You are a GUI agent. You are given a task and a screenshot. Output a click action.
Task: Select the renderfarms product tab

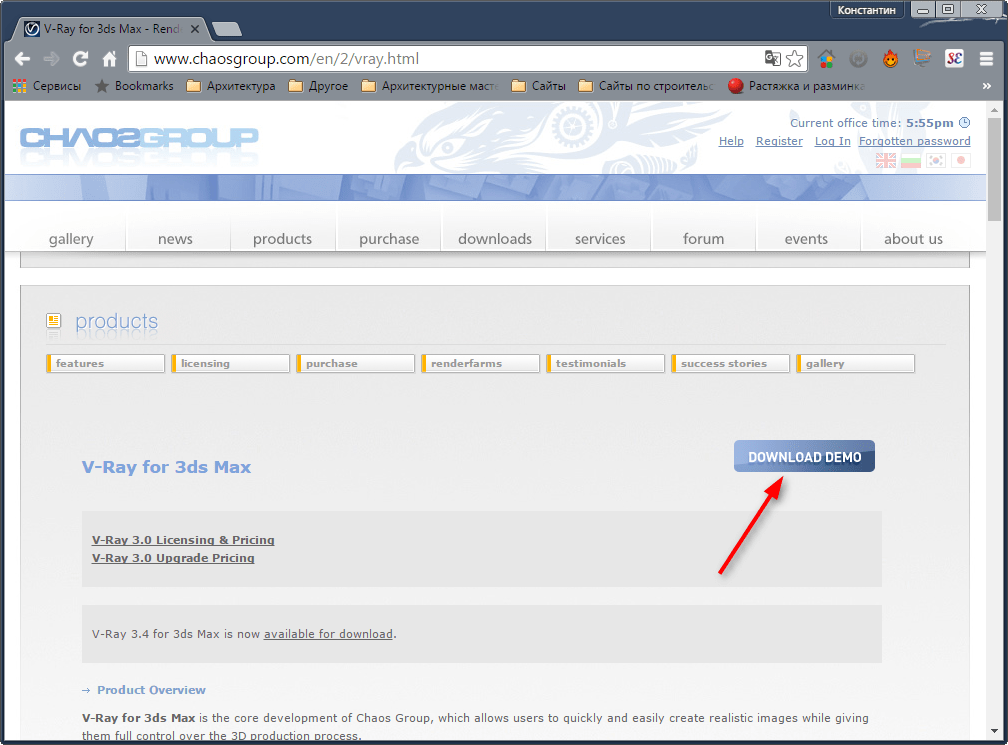pos(480,364)
